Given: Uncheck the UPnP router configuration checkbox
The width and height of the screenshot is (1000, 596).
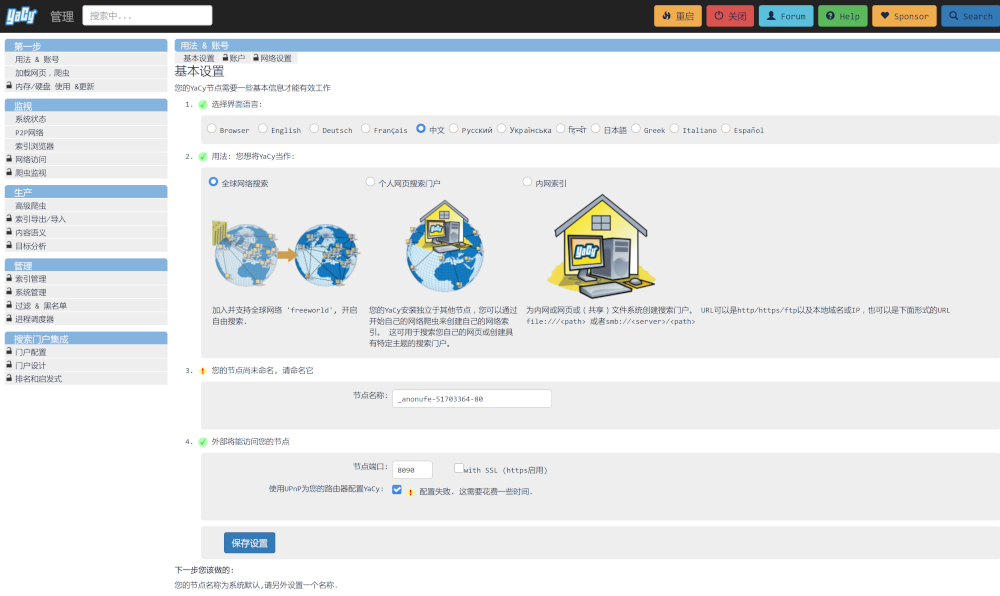Looking at the screenshot, I should pos(397,490).
